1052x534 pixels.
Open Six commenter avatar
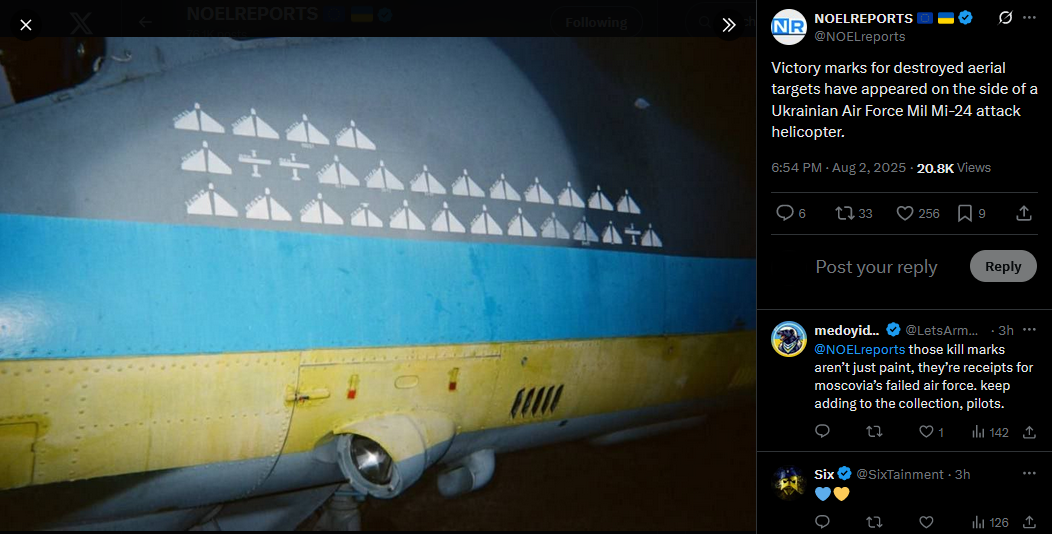(788, 483)
